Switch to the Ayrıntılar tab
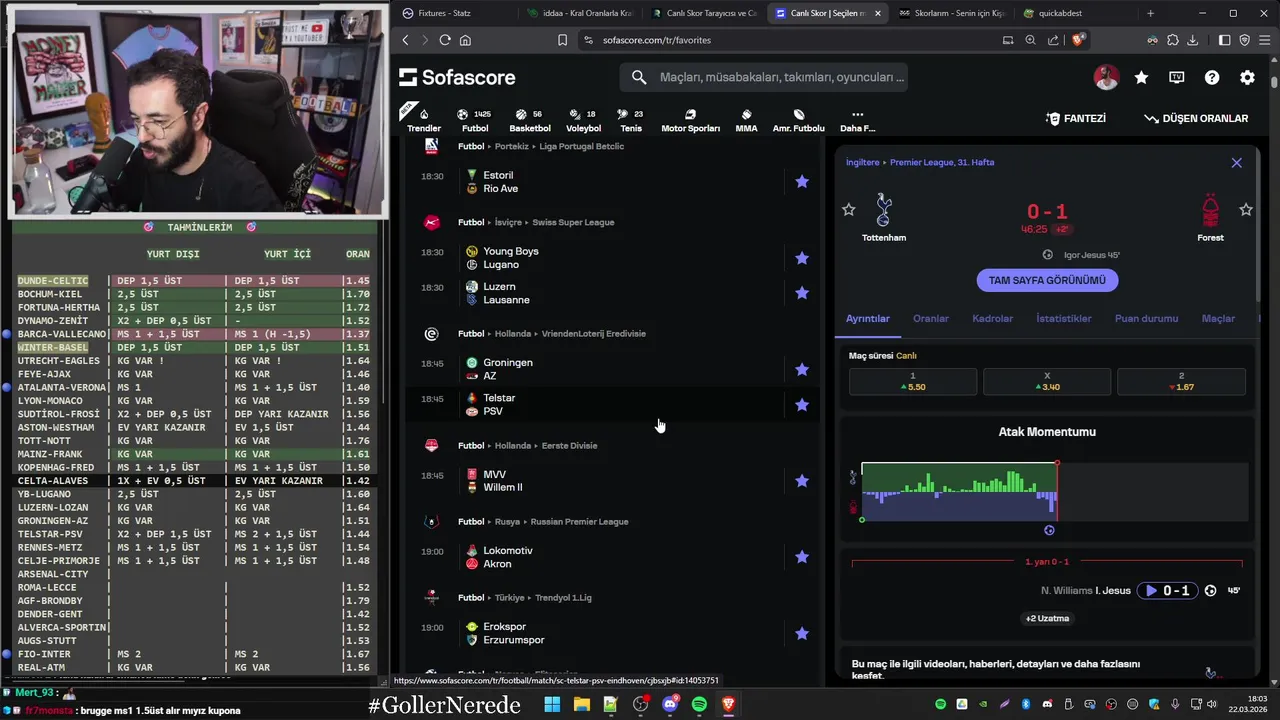Viewport: 1280px width, 720px height. point(868,318)
